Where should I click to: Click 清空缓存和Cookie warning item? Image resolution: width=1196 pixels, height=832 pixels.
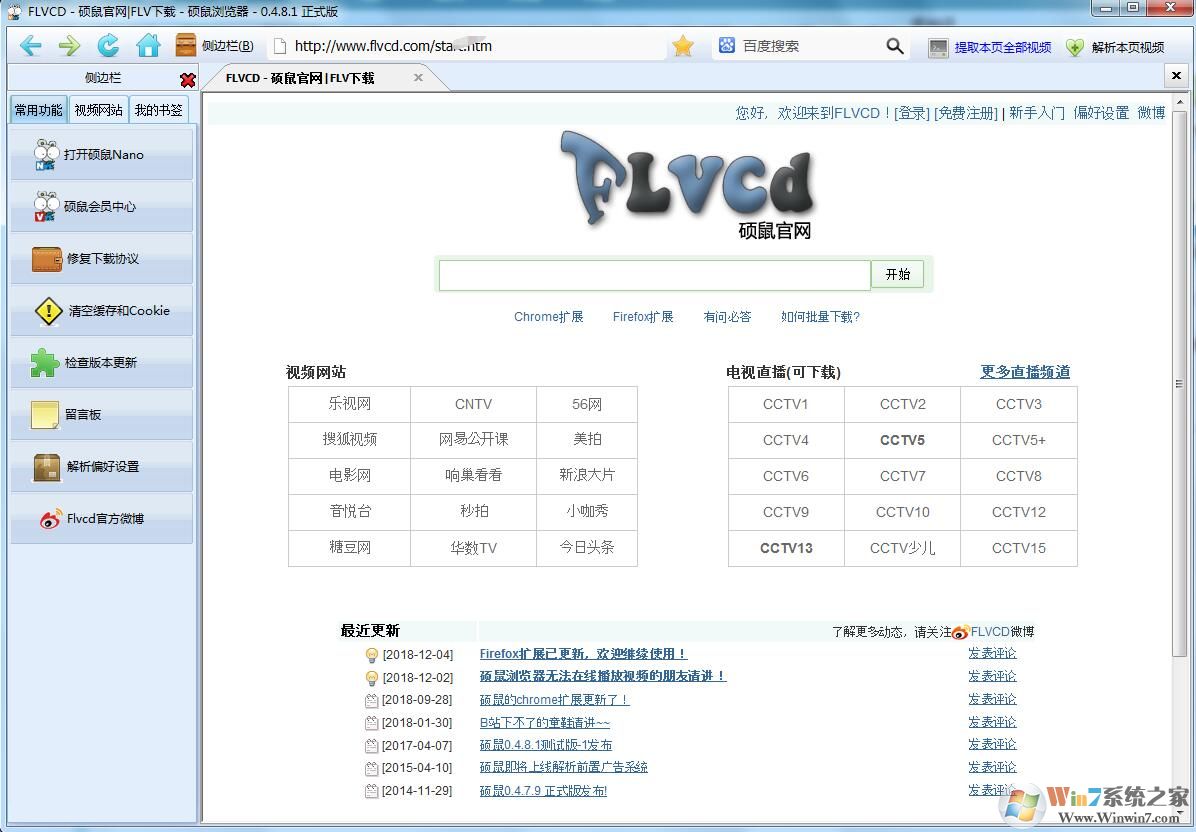coord(102,311)
